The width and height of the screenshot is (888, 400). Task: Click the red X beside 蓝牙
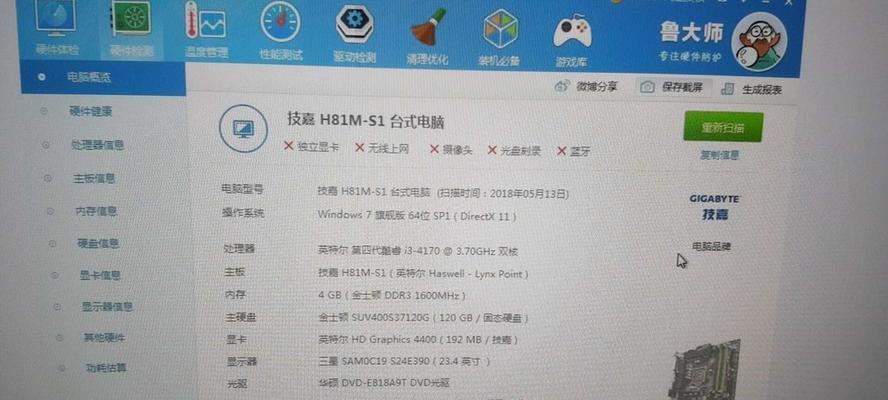pyautogui.click(x=562, y=151)
